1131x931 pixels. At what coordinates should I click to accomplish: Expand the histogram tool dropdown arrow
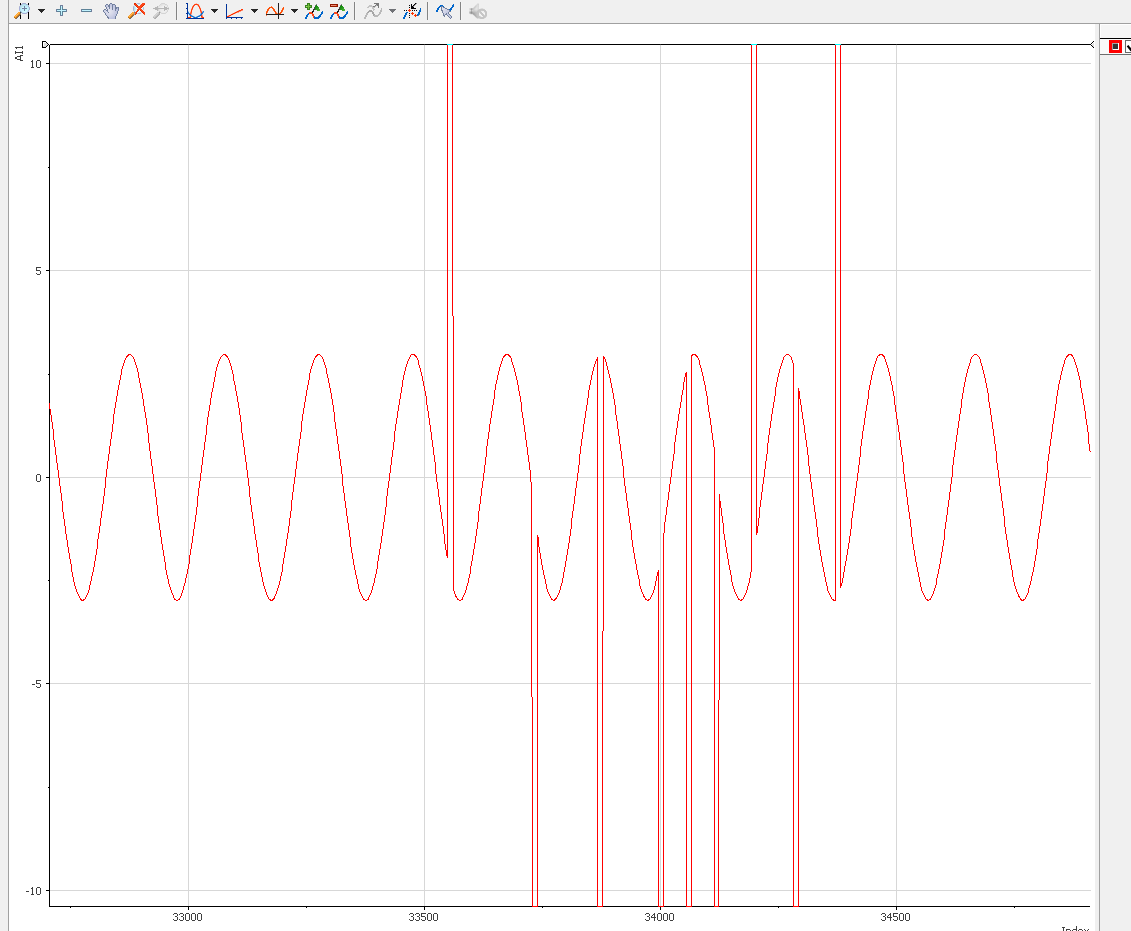tap(214, 11)
